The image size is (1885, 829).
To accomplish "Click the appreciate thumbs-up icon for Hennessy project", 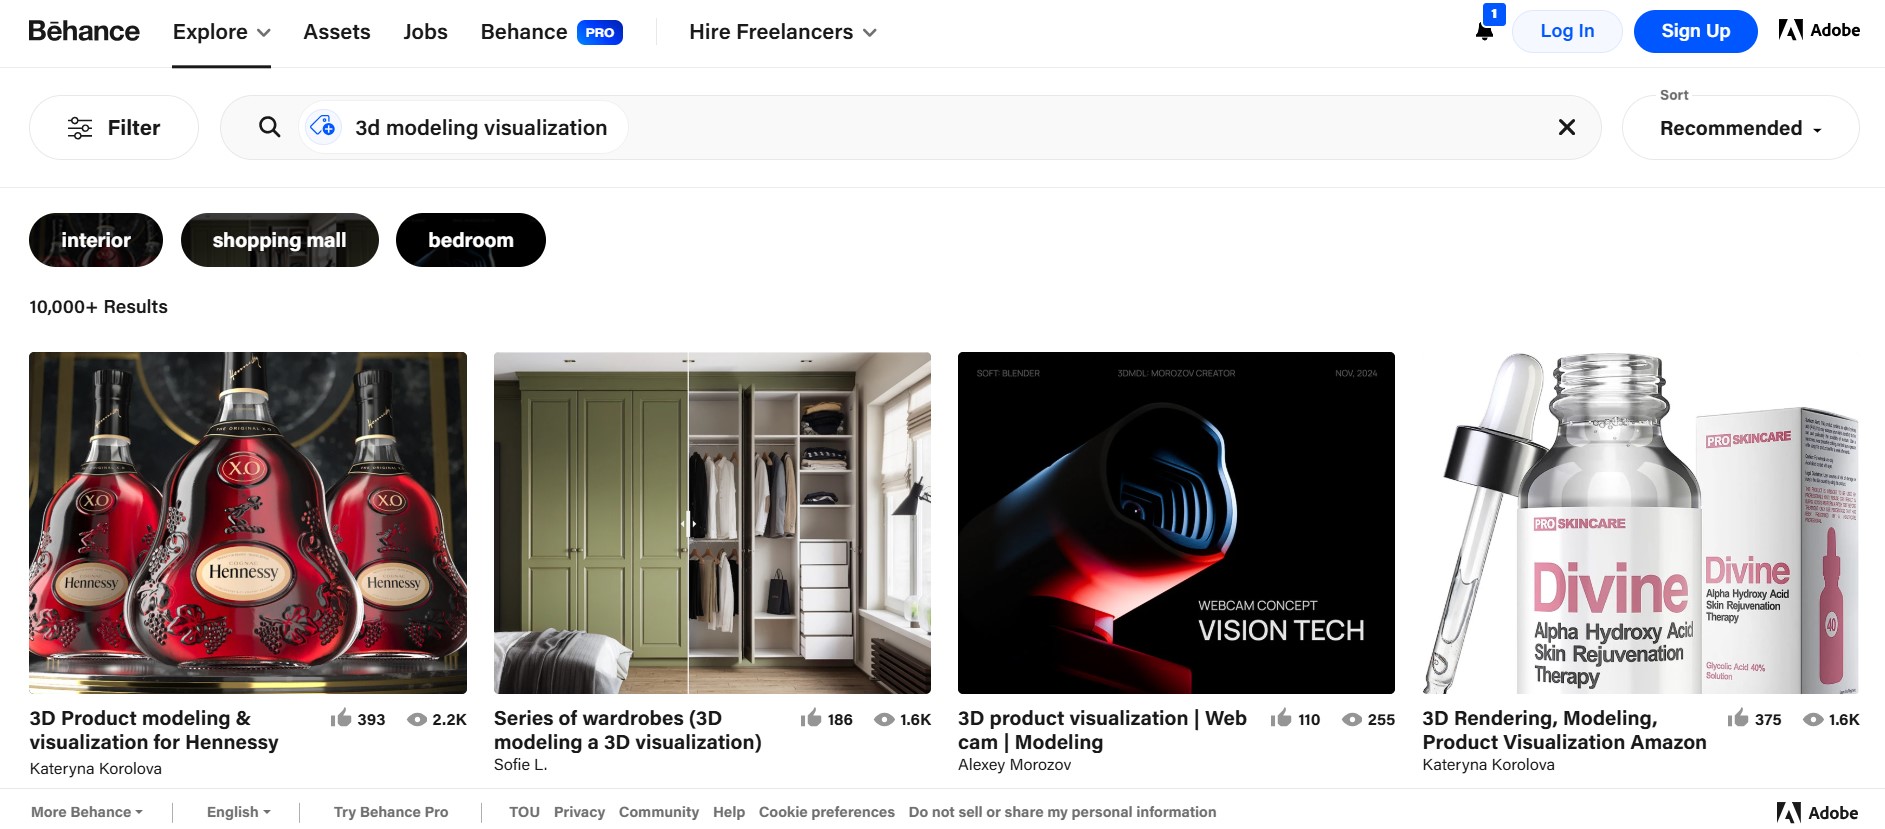I will click(341, 718).
